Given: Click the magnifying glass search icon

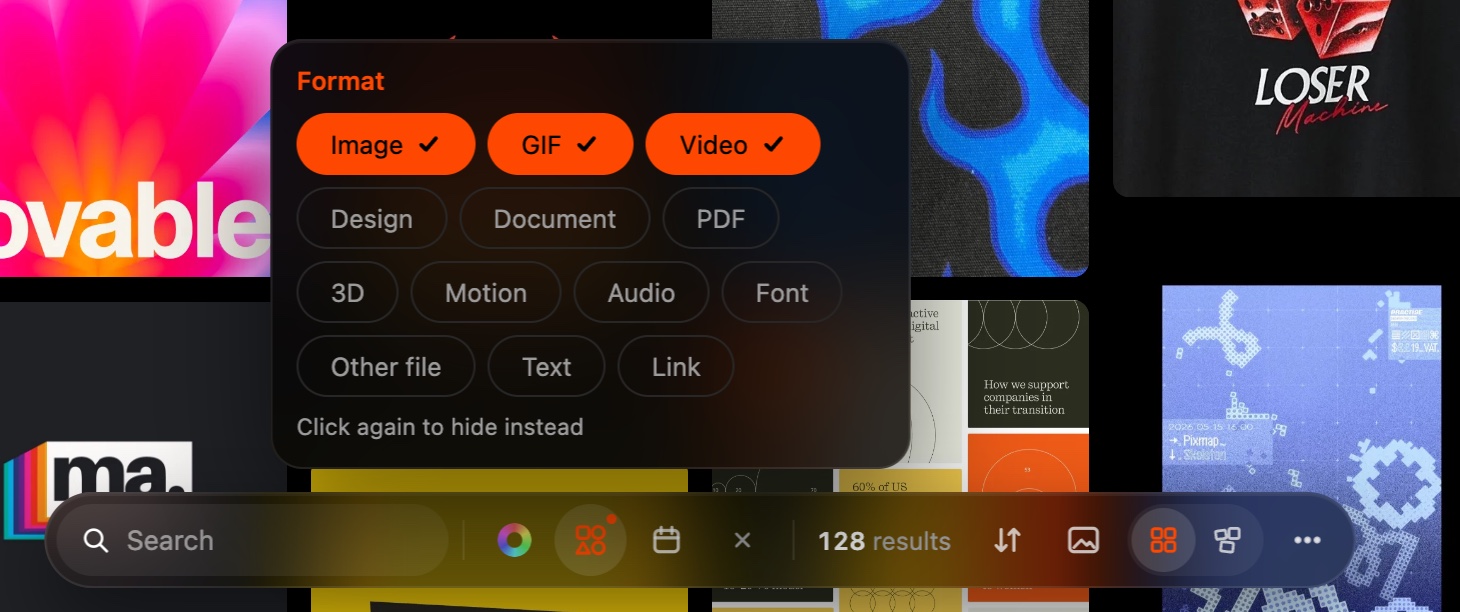Looking at the screenshot, I should (96, 541).
